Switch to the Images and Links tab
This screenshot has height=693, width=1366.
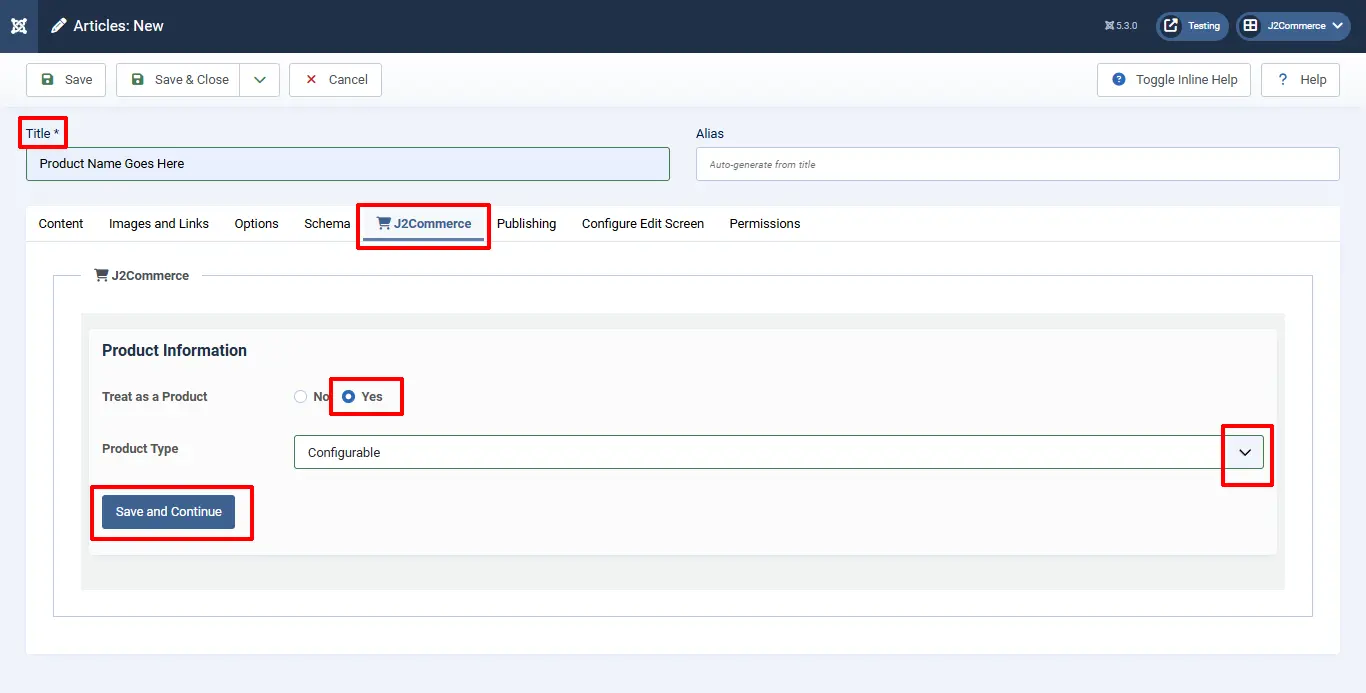[x=159, y=224]
